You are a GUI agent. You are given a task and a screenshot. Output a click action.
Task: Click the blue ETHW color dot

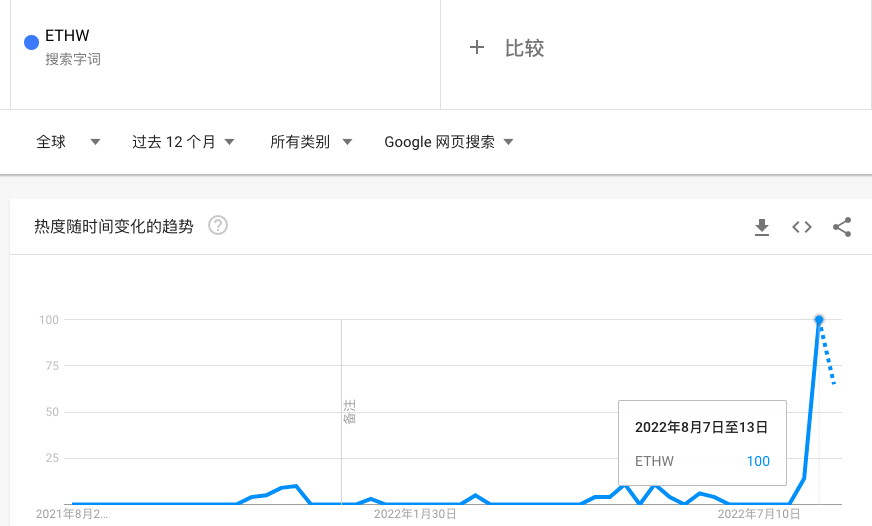[31, 41]
